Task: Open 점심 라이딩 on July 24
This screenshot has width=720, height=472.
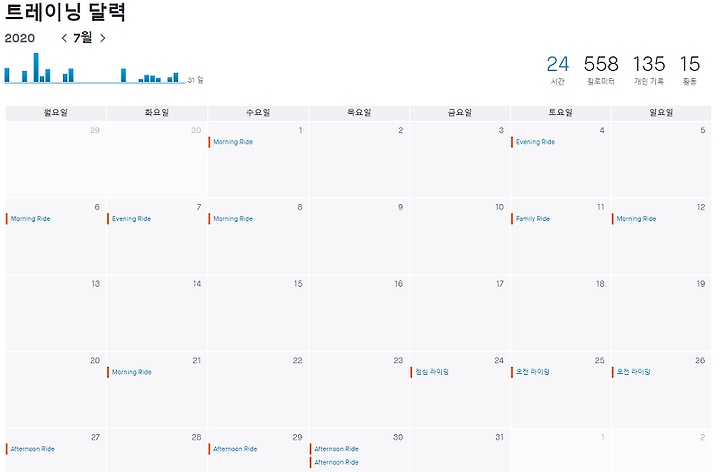Action: [x=432, y=372]
